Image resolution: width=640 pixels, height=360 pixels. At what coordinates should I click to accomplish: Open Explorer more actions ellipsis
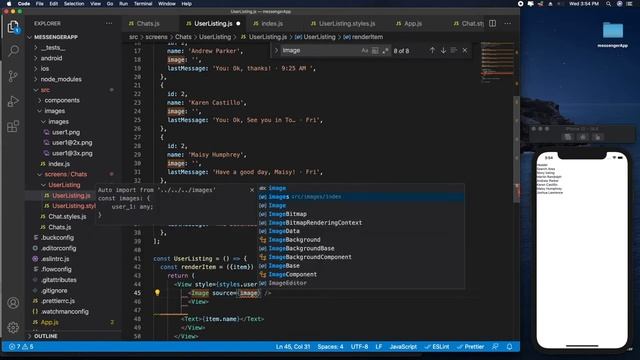(x=109, y=24)
